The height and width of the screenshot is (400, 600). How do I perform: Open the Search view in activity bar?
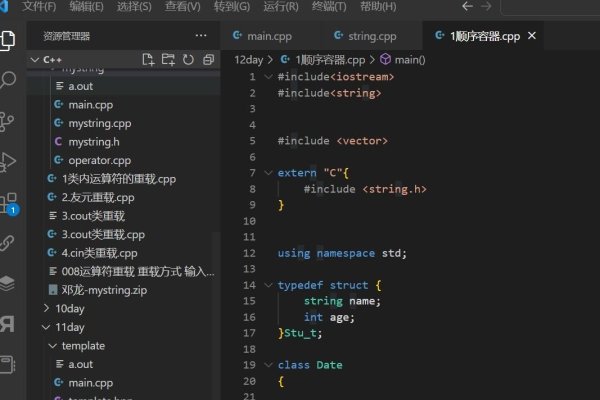10,80
